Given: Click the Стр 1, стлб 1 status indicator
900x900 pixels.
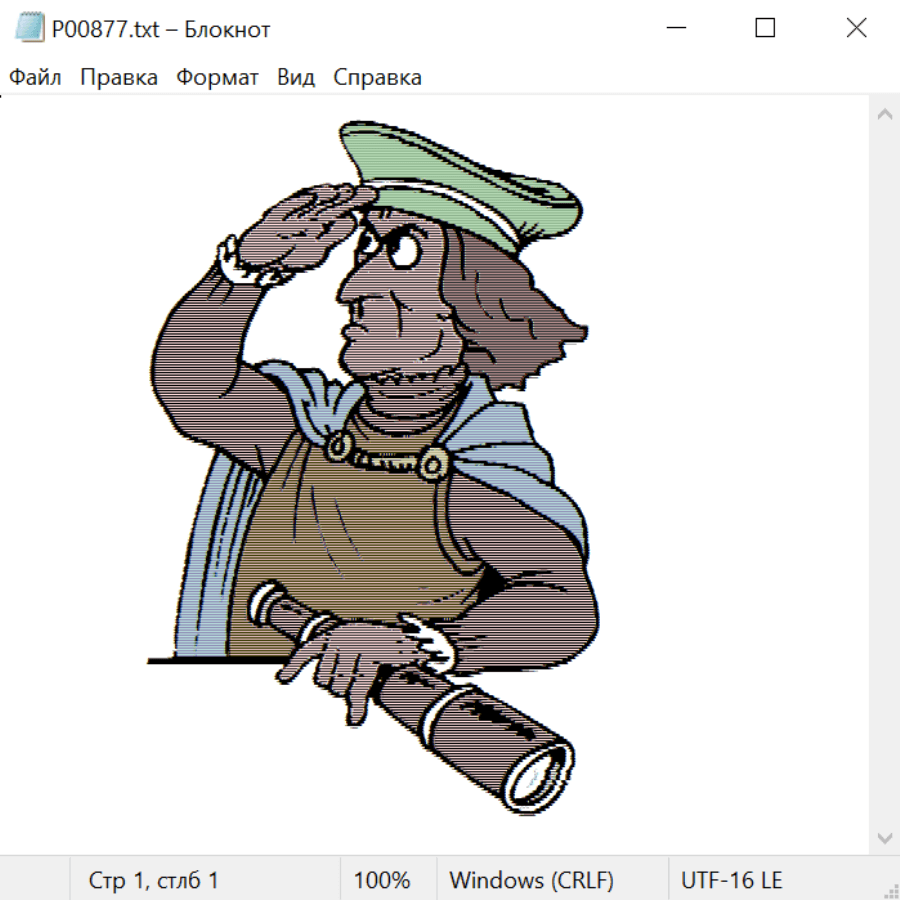Looking at the screenshot, I should coord(153,881).
